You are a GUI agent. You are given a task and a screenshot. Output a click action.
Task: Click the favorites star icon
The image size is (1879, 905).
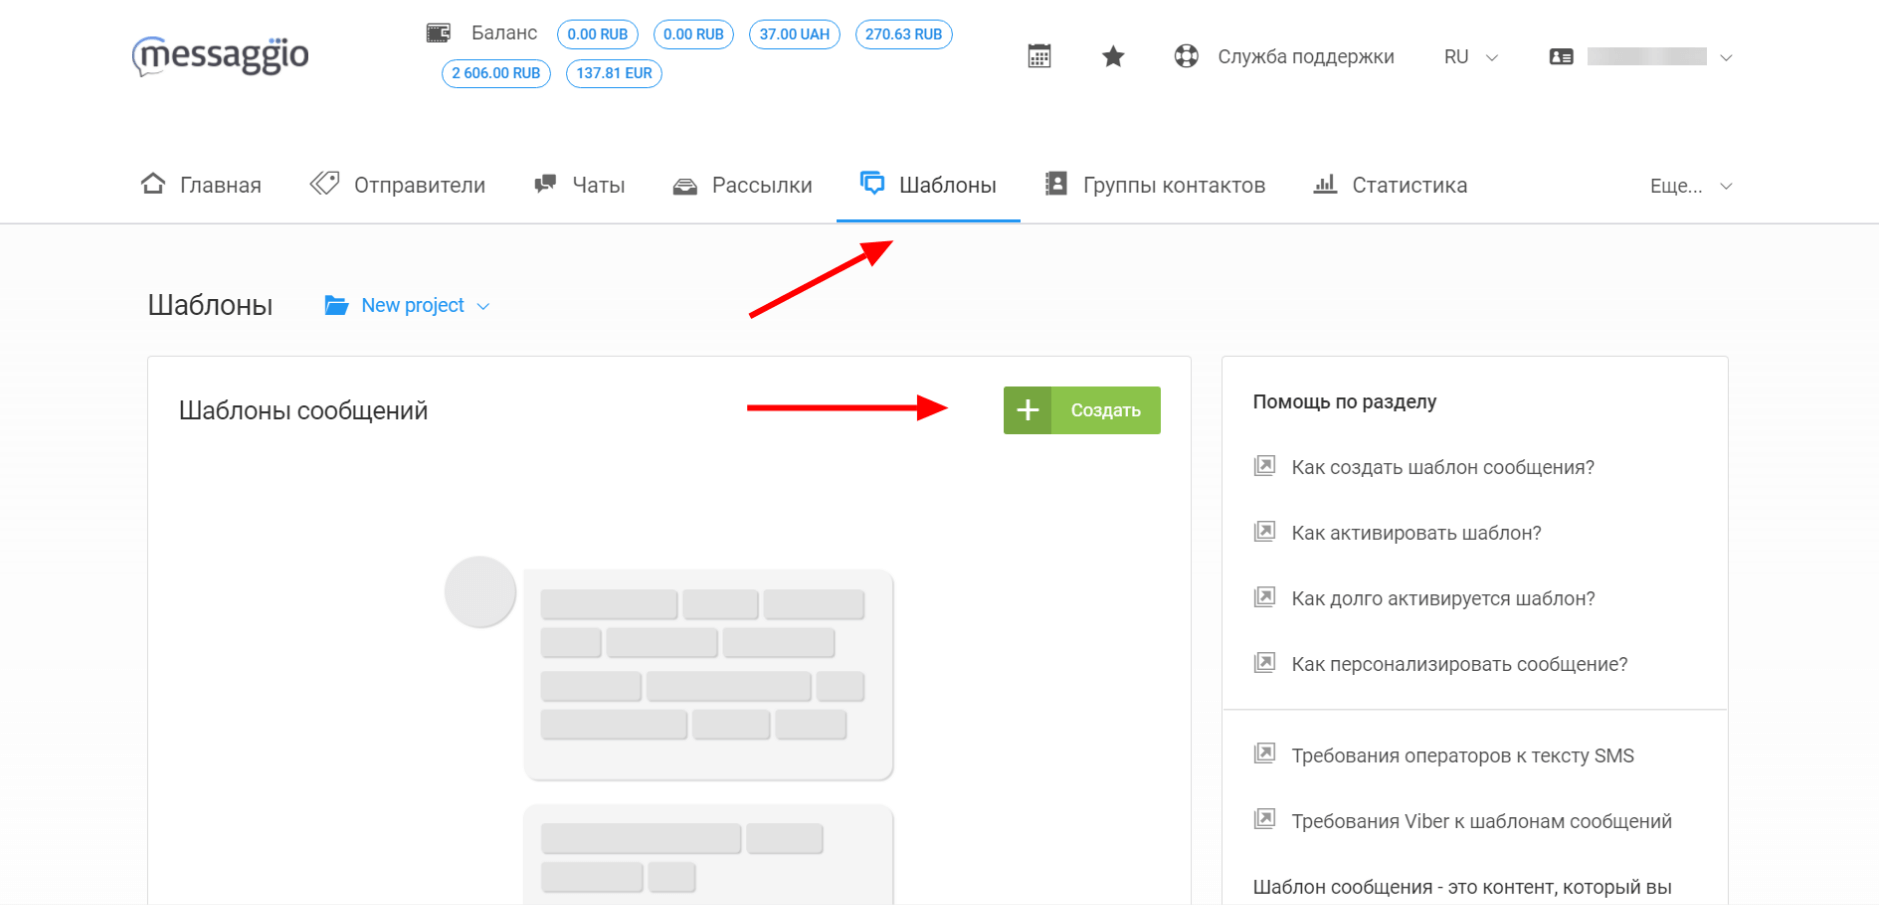pyautogui.click(x=1113, y=56)
